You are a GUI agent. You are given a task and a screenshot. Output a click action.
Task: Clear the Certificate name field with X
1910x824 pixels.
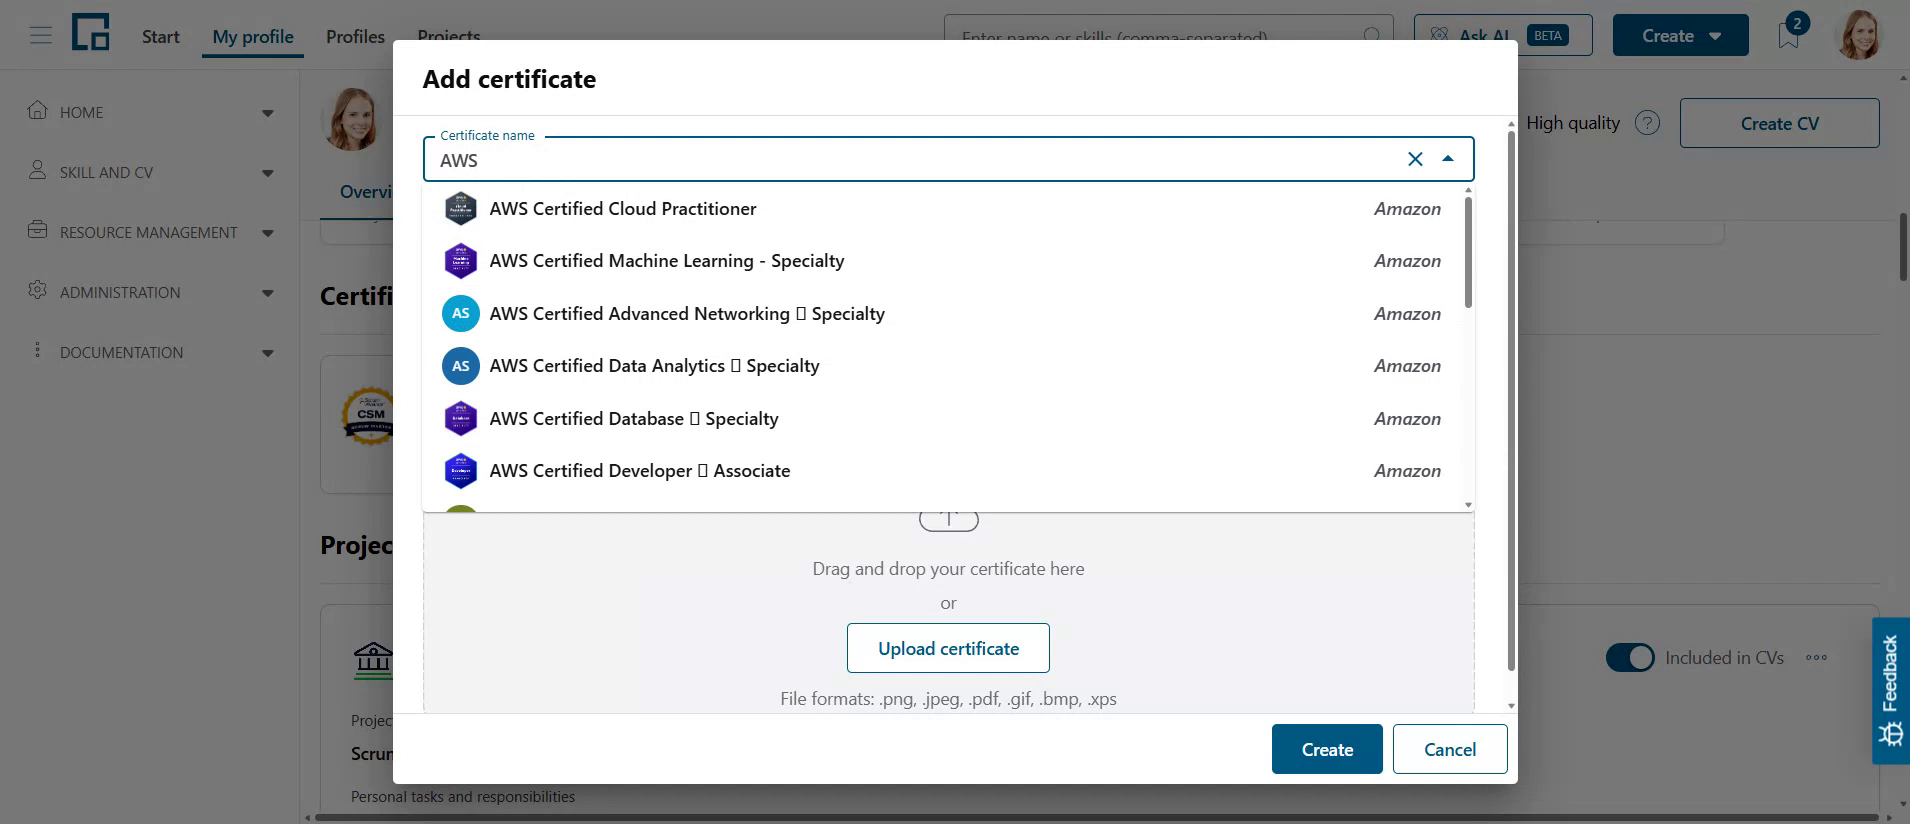[1415, 159]
